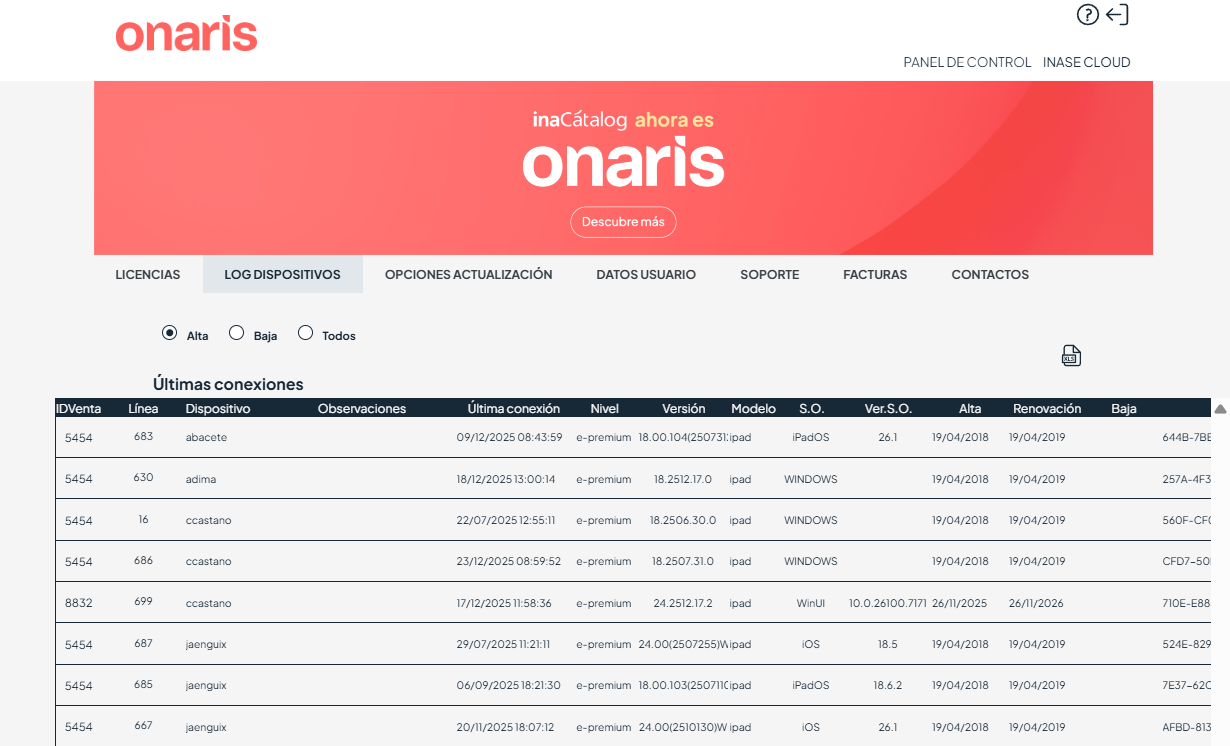Click version value 24.2512.17.2
1230x746 pixels.
683,603
